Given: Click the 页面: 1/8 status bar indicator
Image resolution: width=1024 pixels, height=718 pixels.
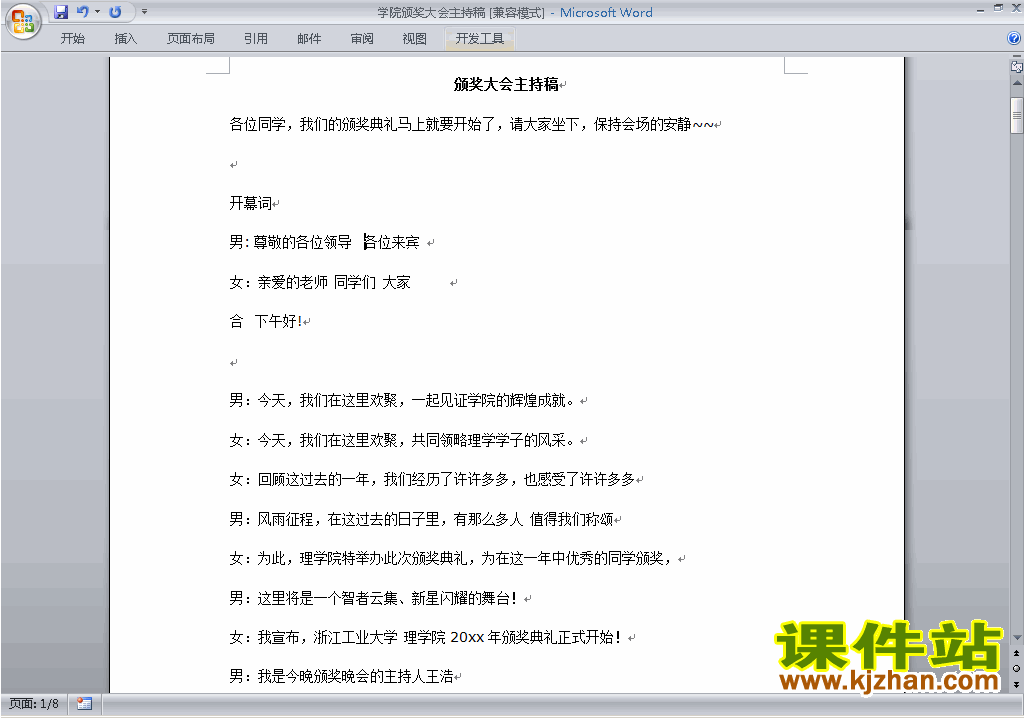Looking at the screenshot, I should click(x=34, y=704).
